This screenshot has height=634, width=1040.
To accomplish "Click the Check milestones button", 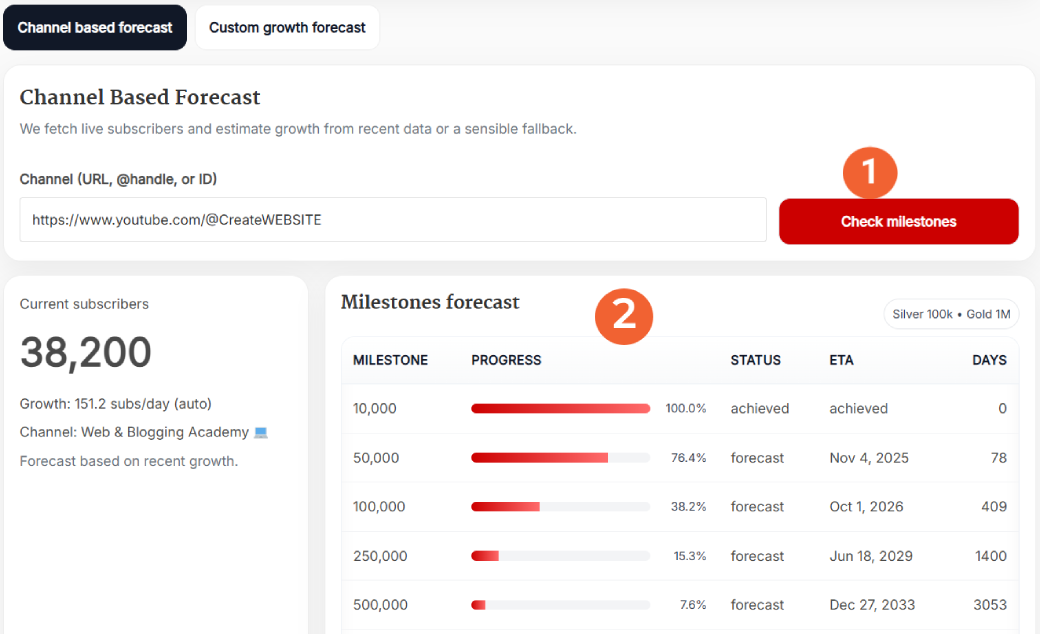I will tap(899, 222).
